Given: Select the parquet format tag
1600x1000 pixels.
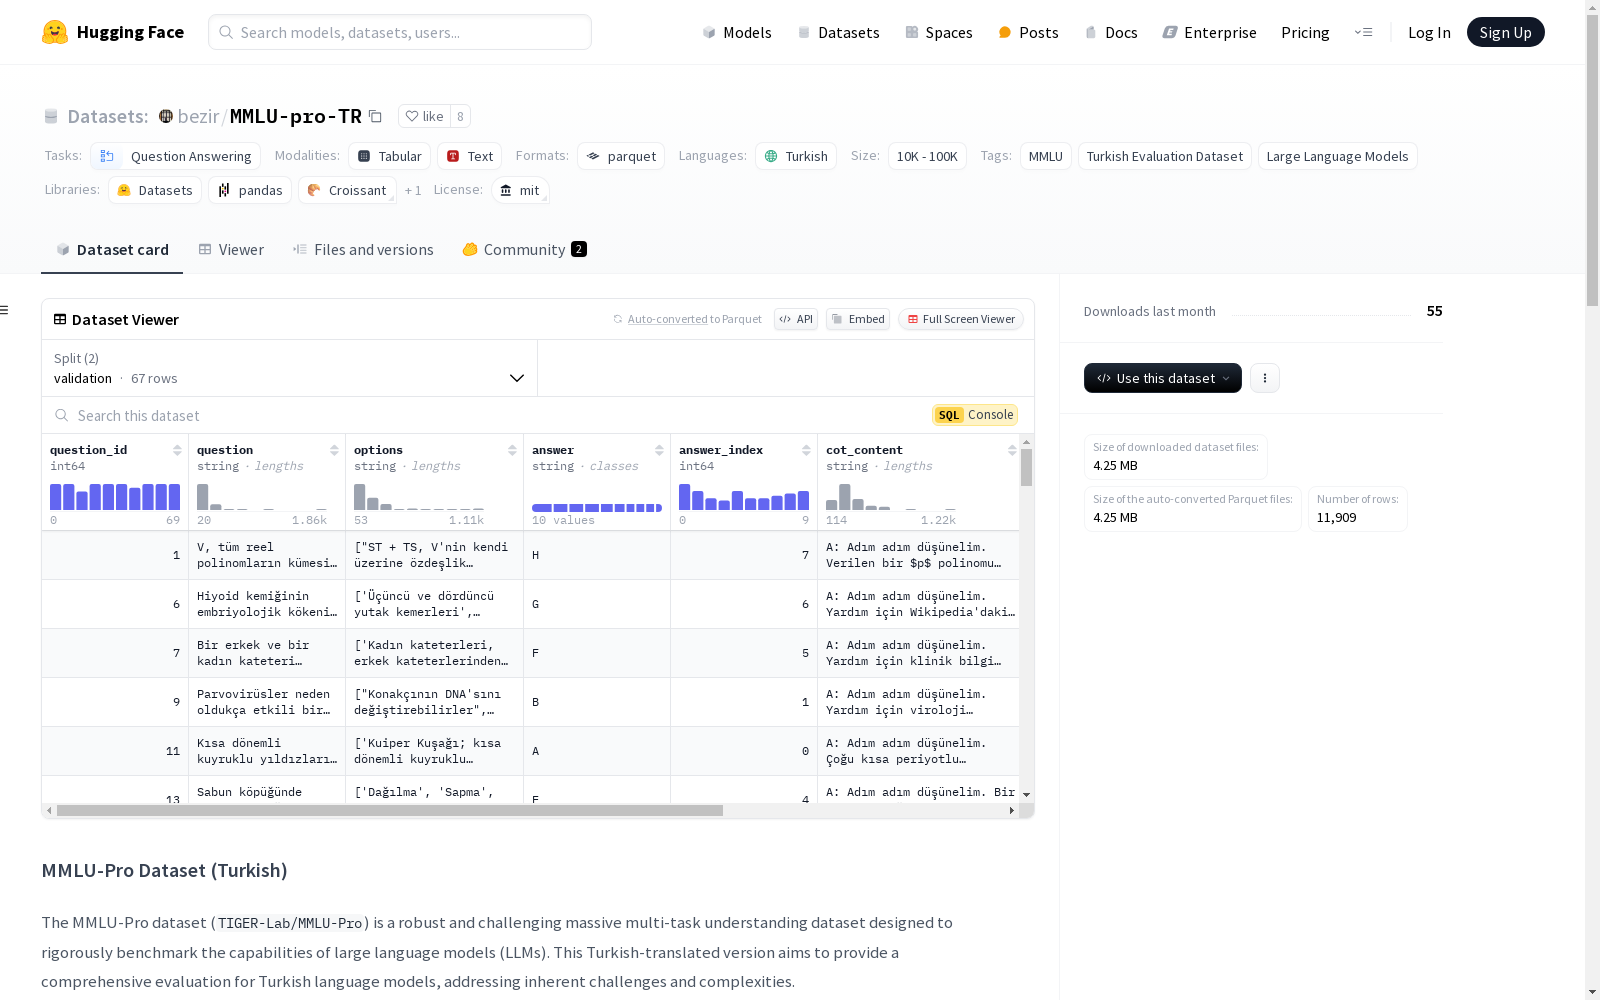Looking at the screenshot, I should pyautogui.click(x=621, y=156).
